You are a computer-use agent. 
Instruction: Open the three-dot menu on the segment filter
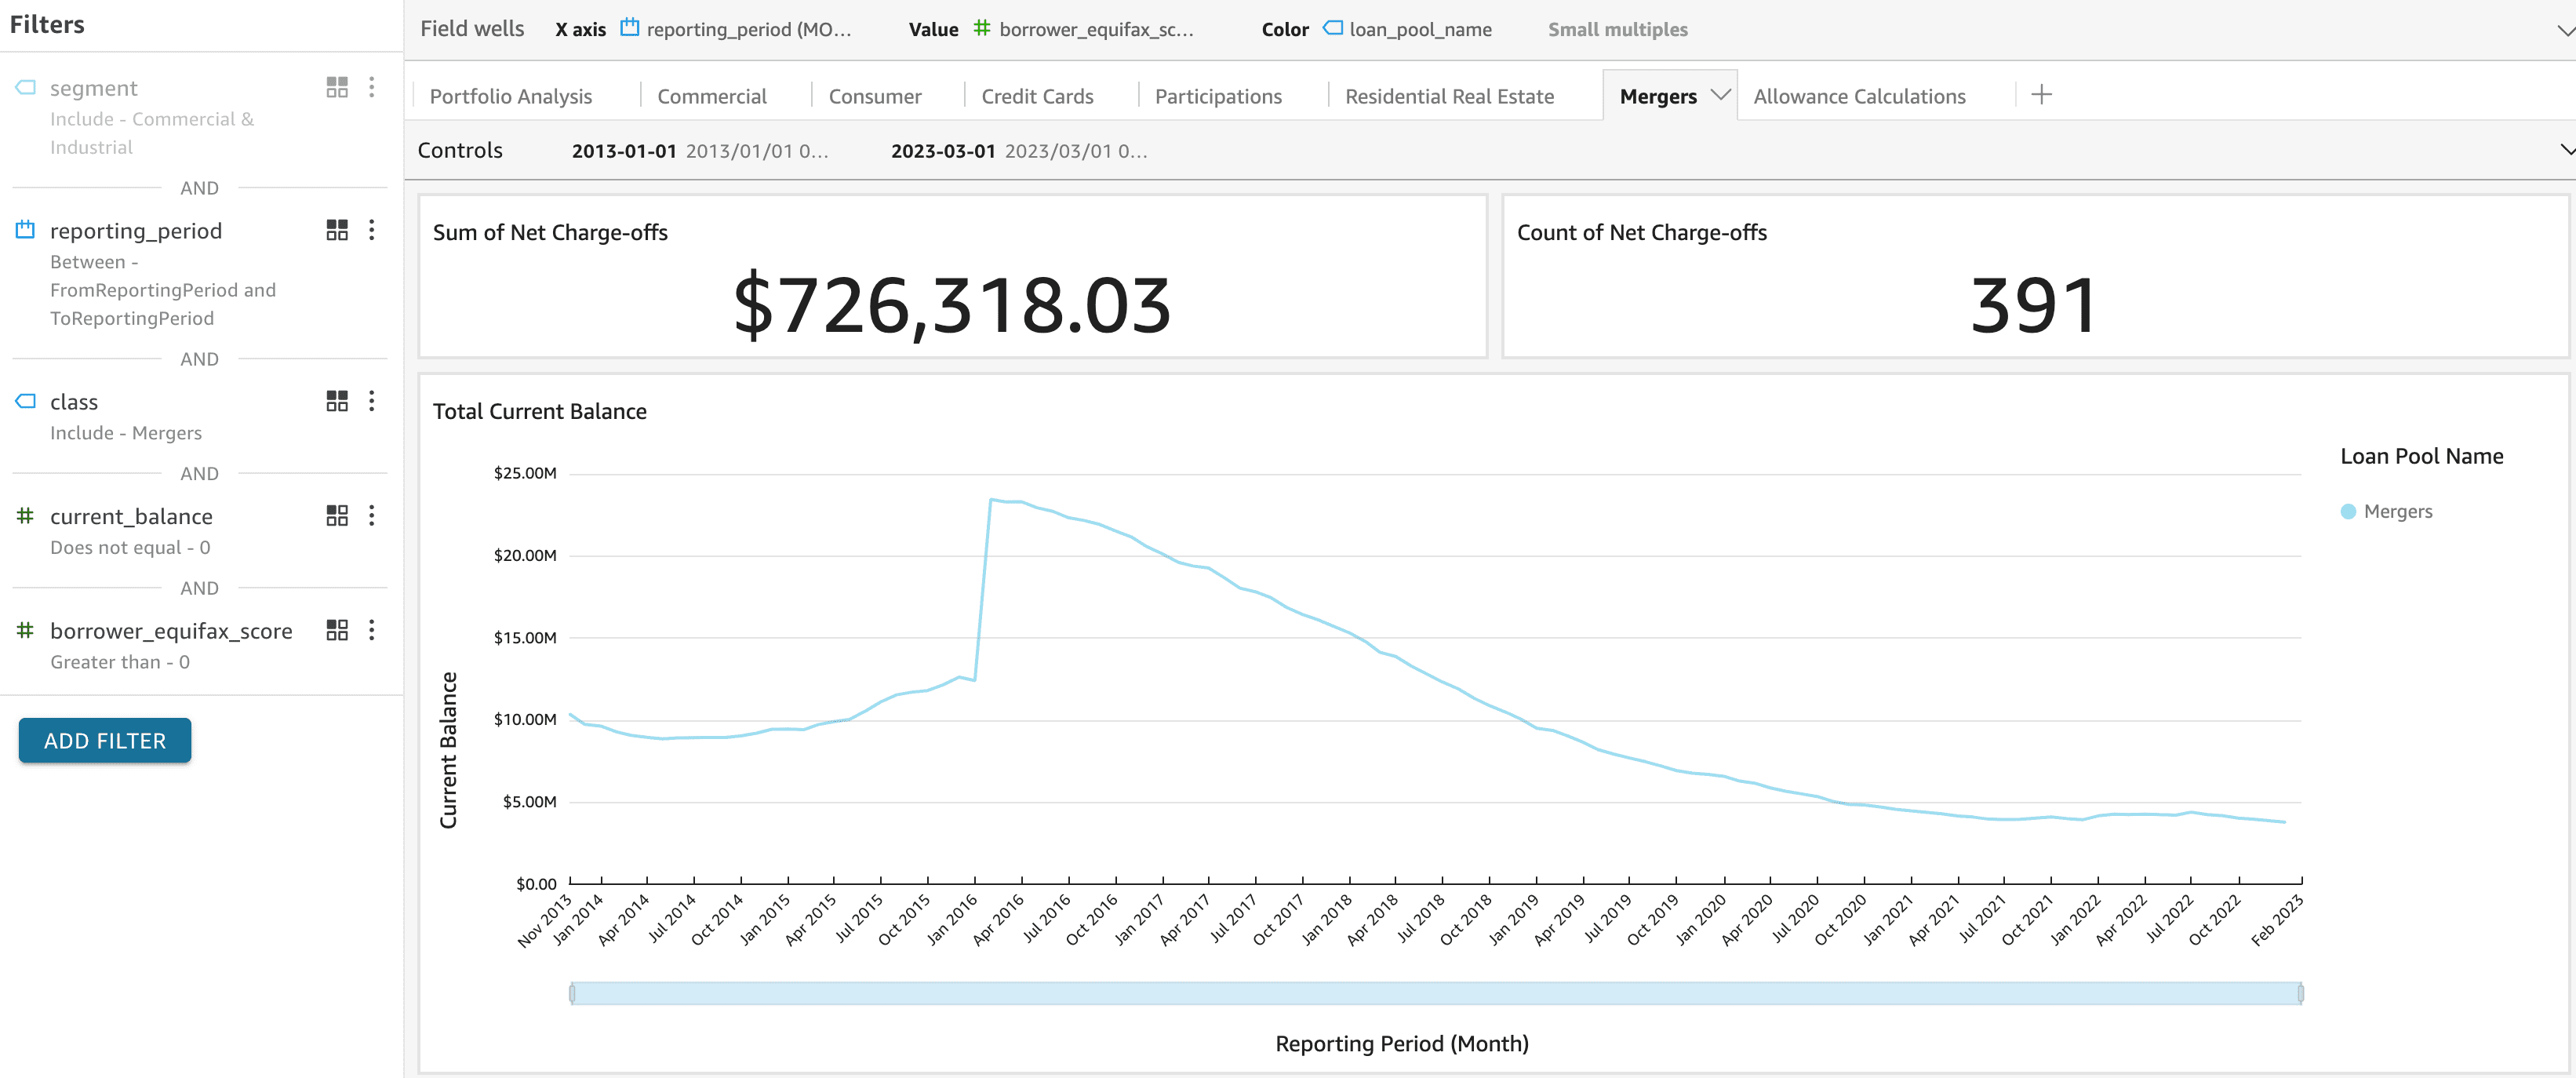pyautogui.click(x=372, y=88)
